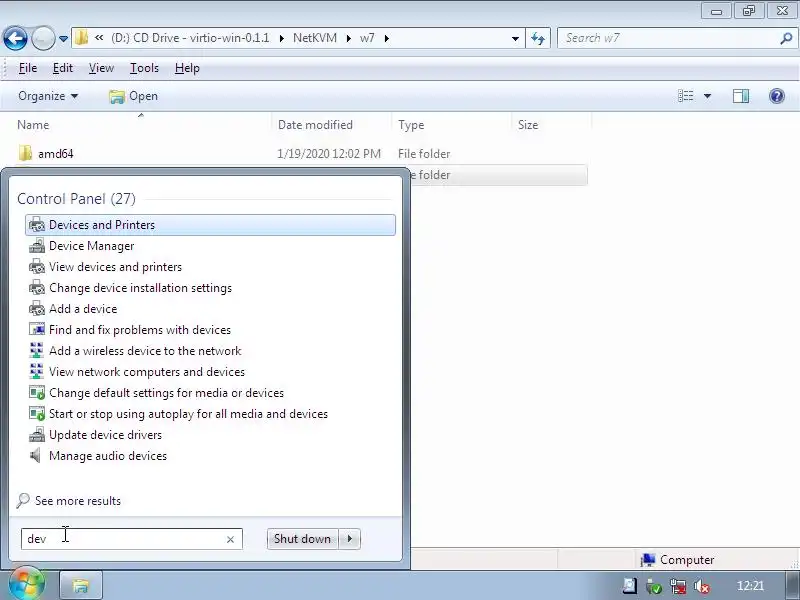Open Find and fix problems with devices
Viewport: 800px width, 600px height.
click(x=140, y=330)
